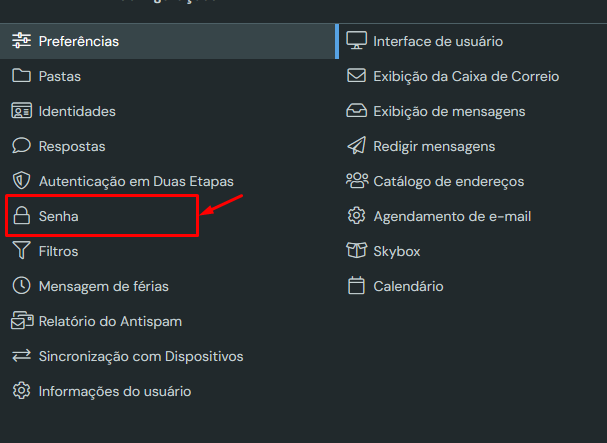
Task: Go to Redigir mensagens preferences
Action: [433, 146]
